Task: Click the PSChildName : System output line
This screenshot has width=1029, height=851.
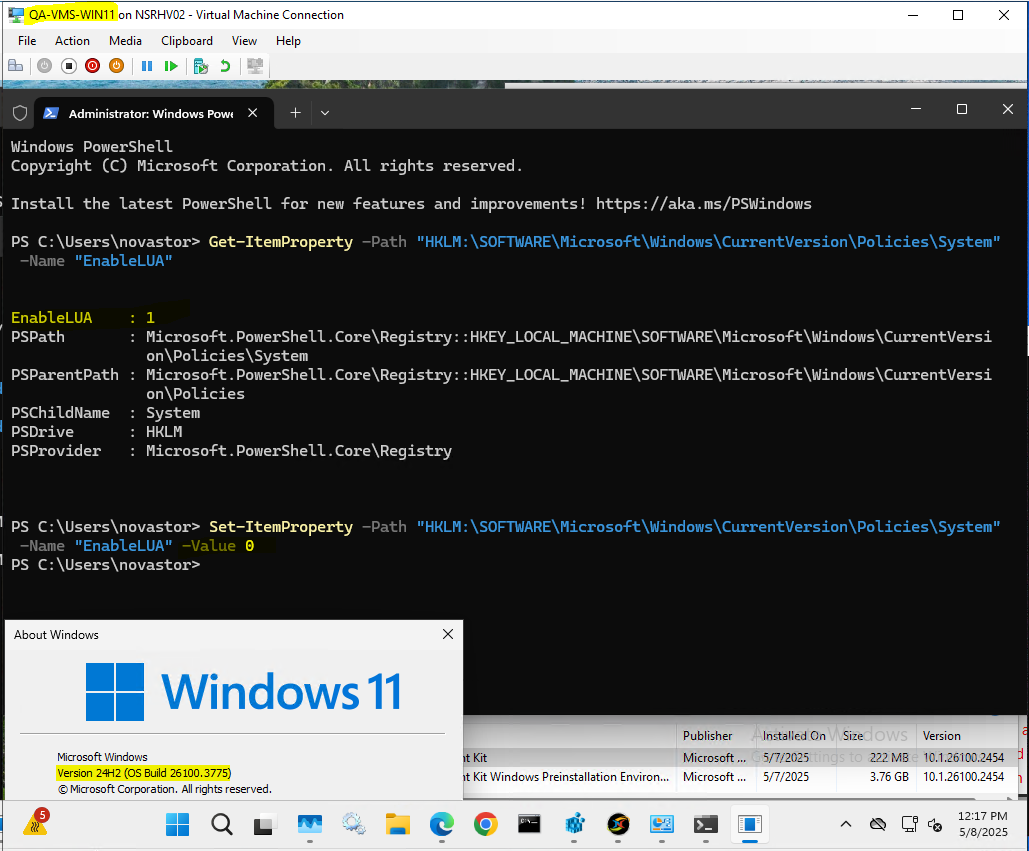Action: 105,413
